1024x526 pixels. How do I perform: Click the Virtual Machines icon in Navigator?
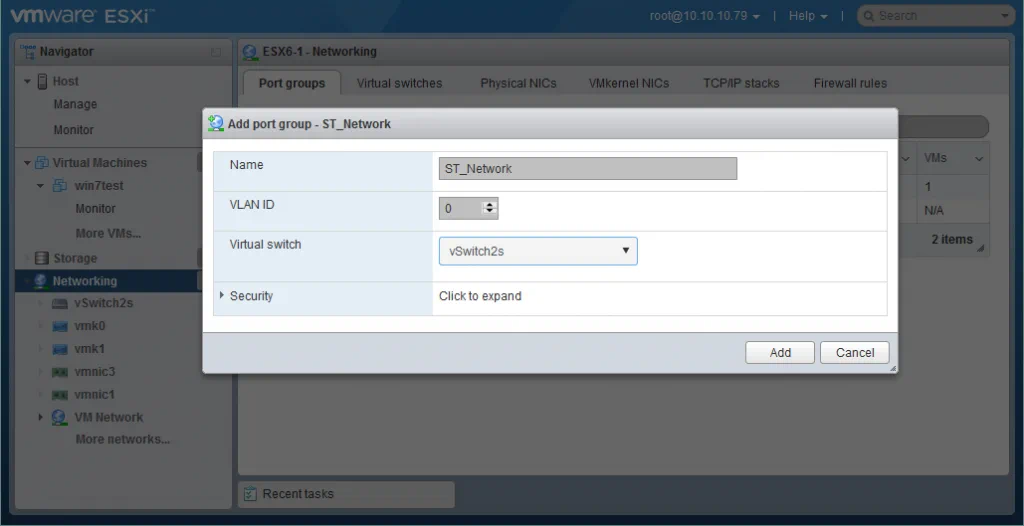[42, 162]
